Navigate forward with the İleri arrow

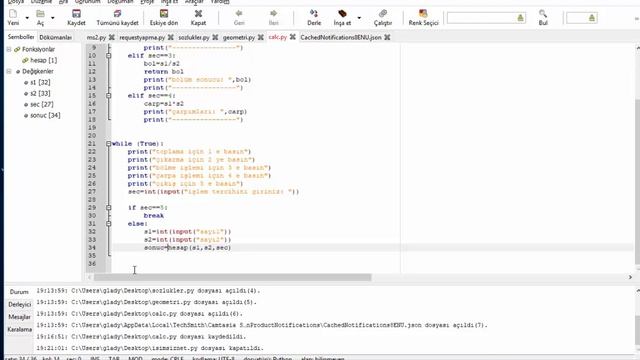pos(273,14)
